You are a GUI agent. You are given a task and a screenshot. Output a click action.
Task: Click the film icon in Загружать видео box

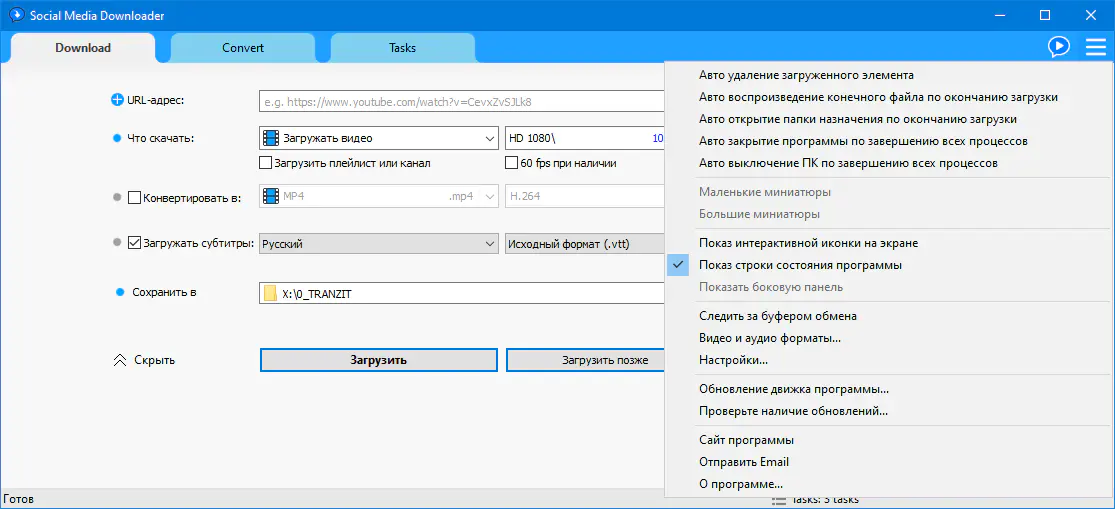tap(270, 138)
